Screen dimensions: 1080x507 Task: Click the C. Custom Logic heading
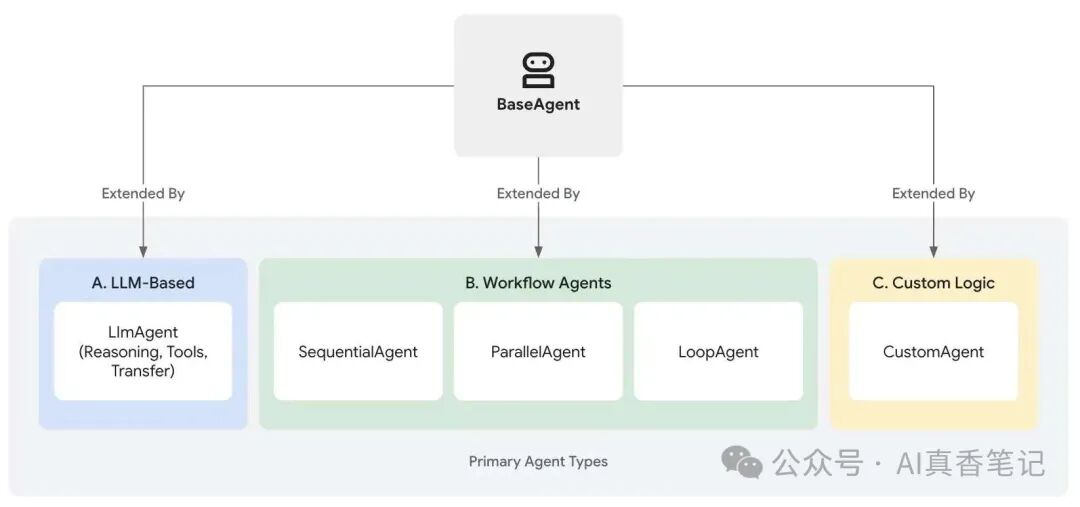[933, 283]
